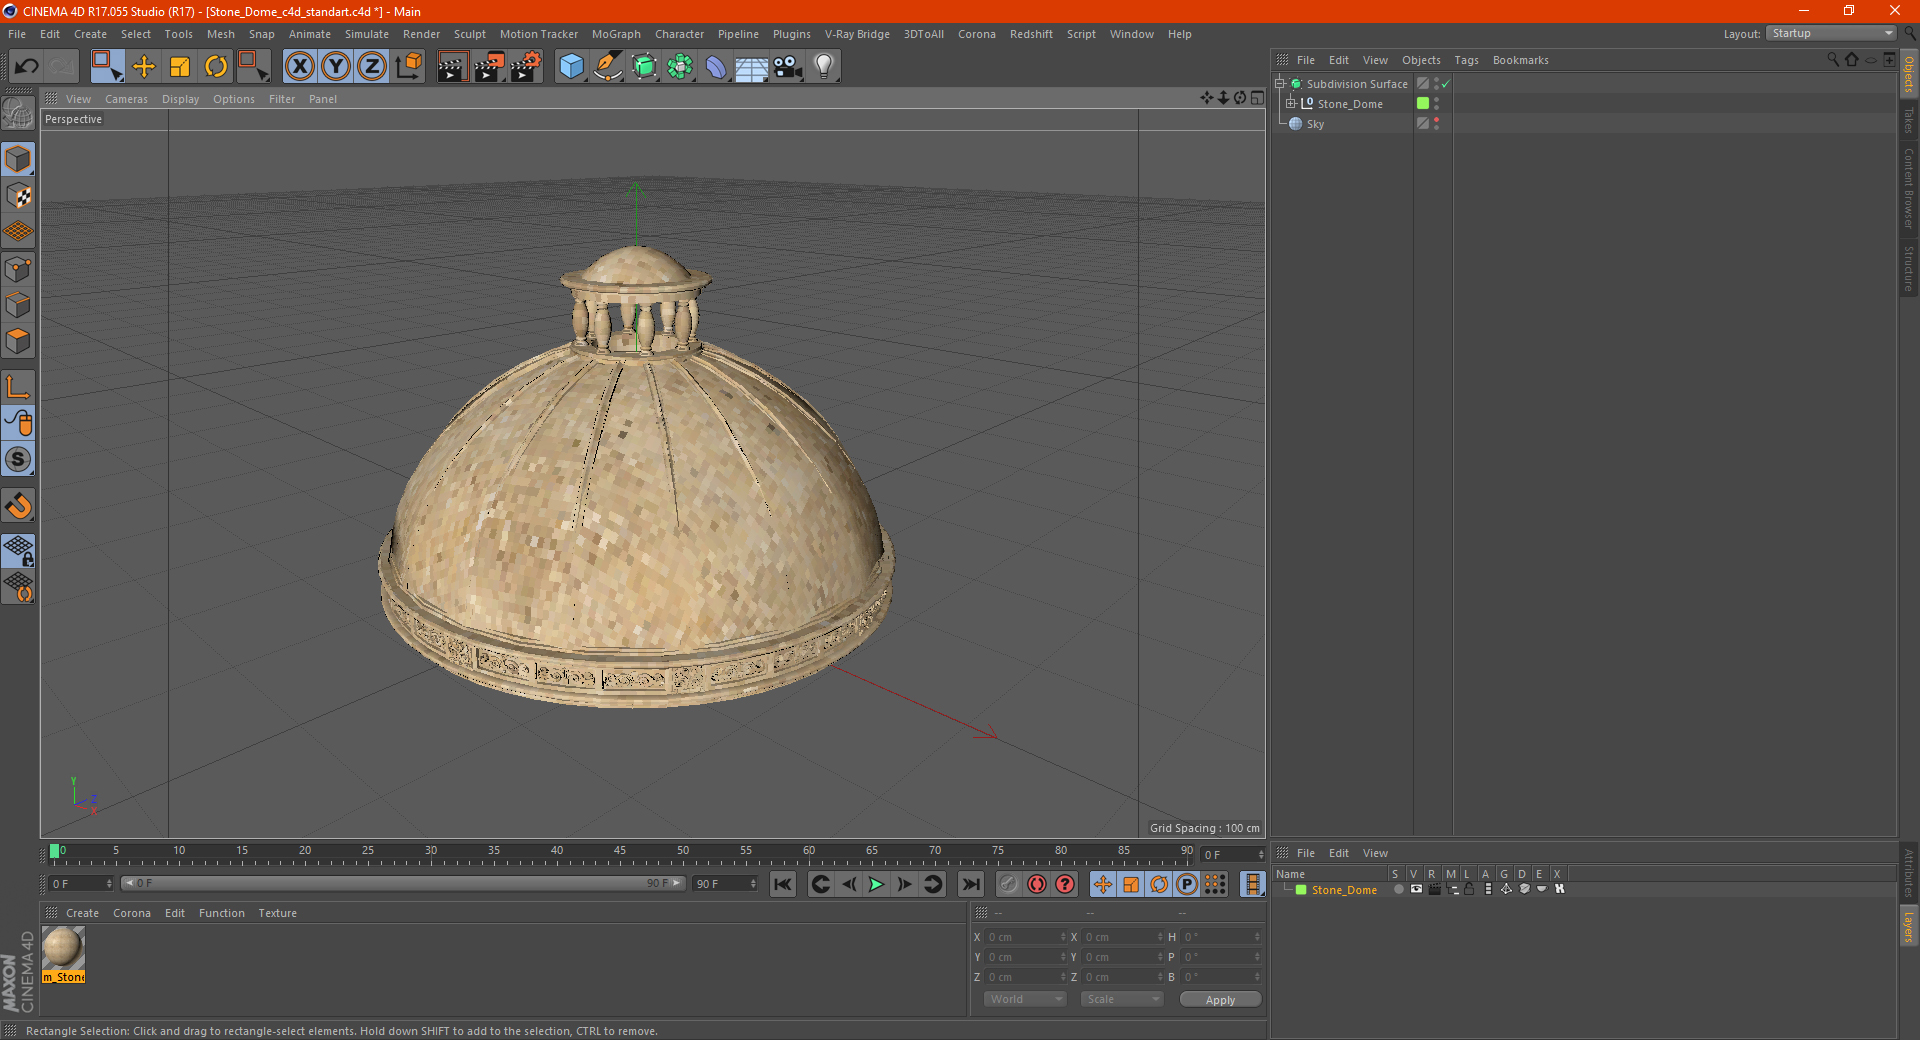Click Stone_Dome green layer color swatch
1920x1040 pixels.
point(1301,890)
